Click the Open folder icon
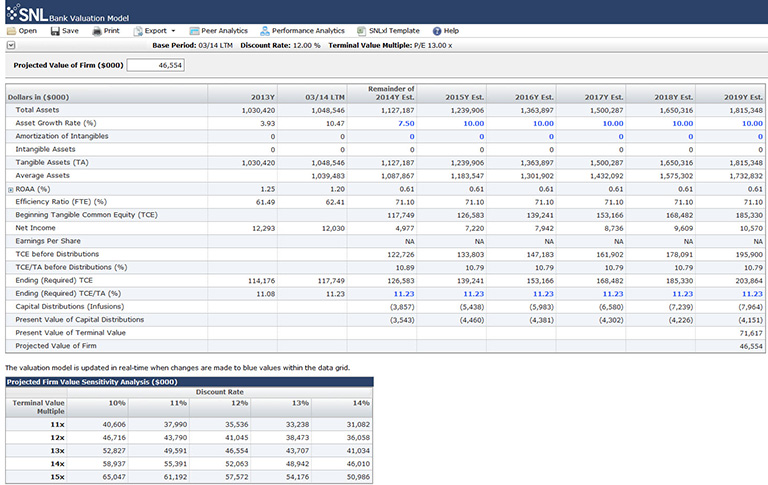Viewport: 768px width, 485px height. [11, 31]
